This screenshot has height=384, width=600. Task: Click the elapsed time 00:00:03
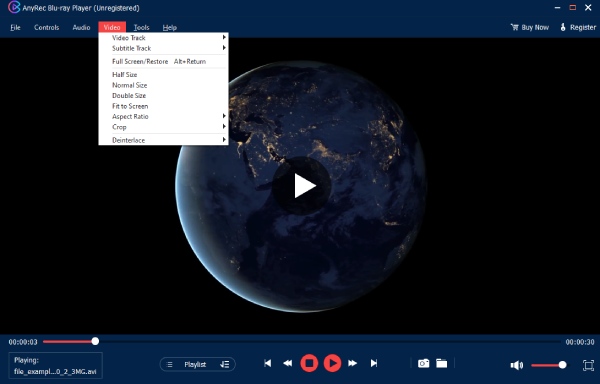coord(23,342)
